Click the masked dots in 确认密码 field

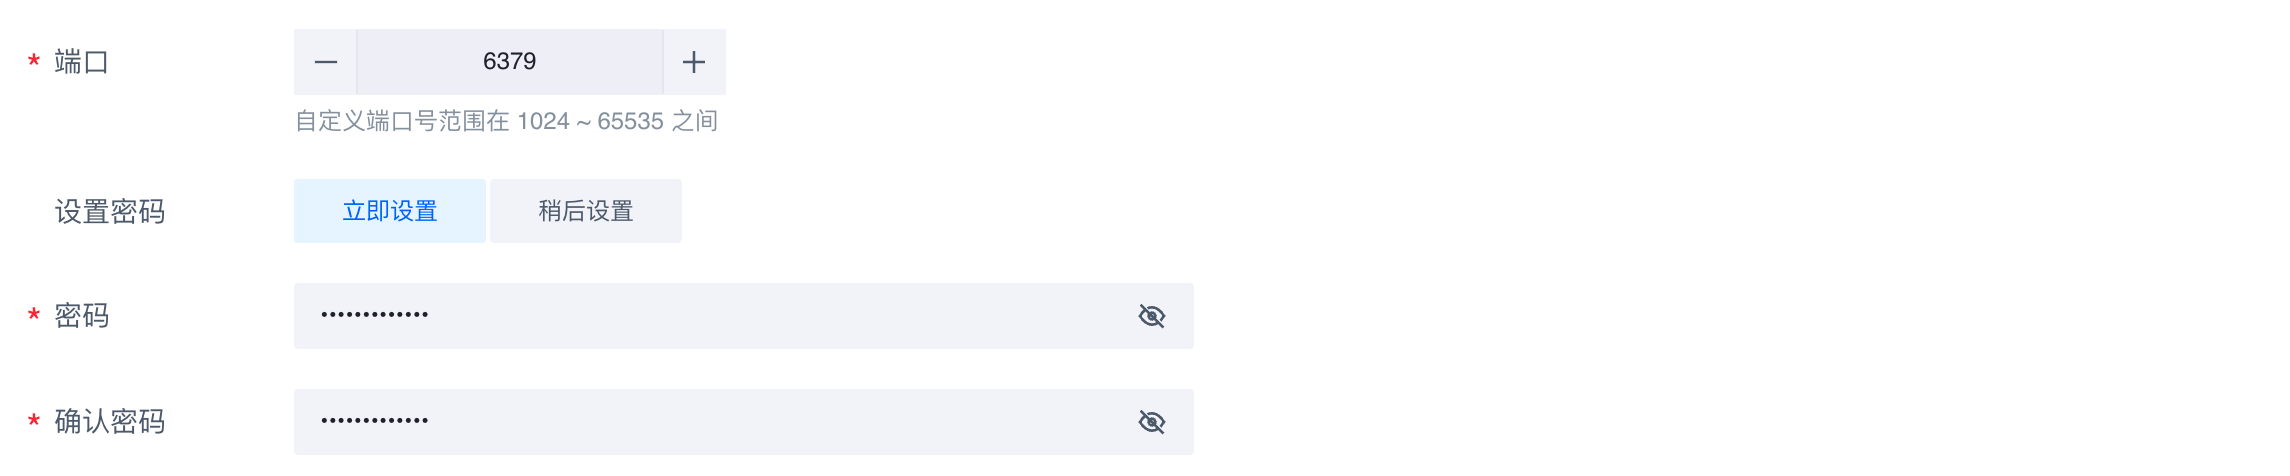pos(375,421)
